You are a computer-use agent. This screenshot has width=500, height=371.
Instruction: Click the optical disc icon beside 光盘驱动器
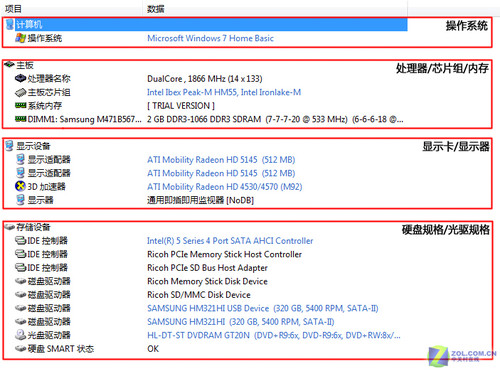click(20, 335)
